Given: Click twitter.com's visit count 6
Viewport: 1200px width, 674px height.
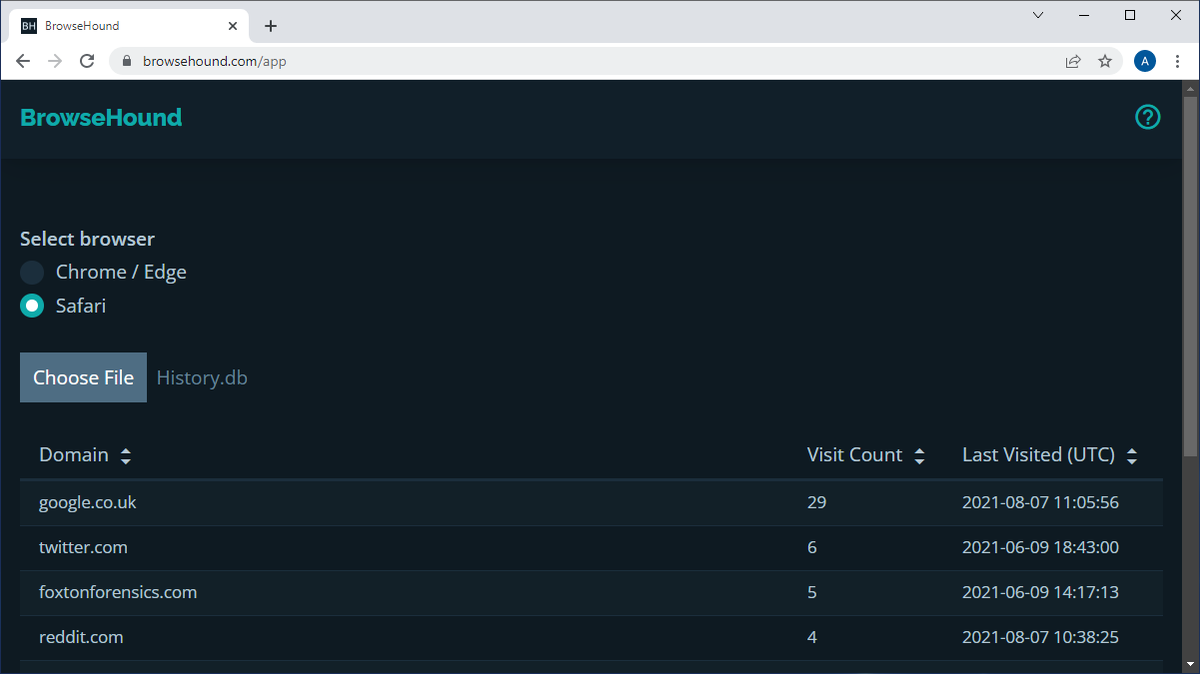Looking at the screenshot, I should pos(812,547).
